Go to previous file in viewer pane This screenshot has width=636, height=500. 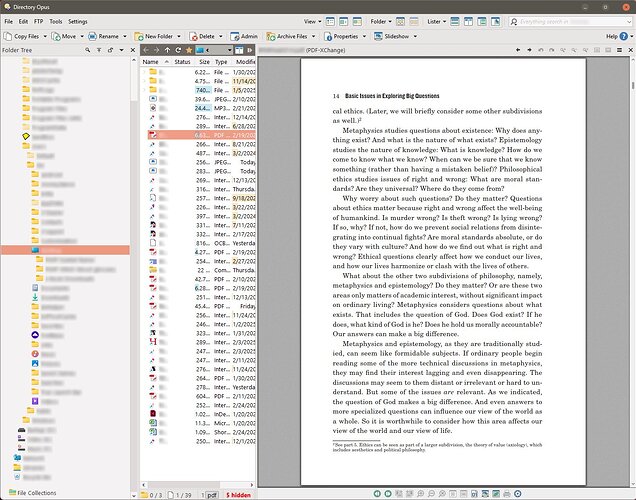(518, 50)
